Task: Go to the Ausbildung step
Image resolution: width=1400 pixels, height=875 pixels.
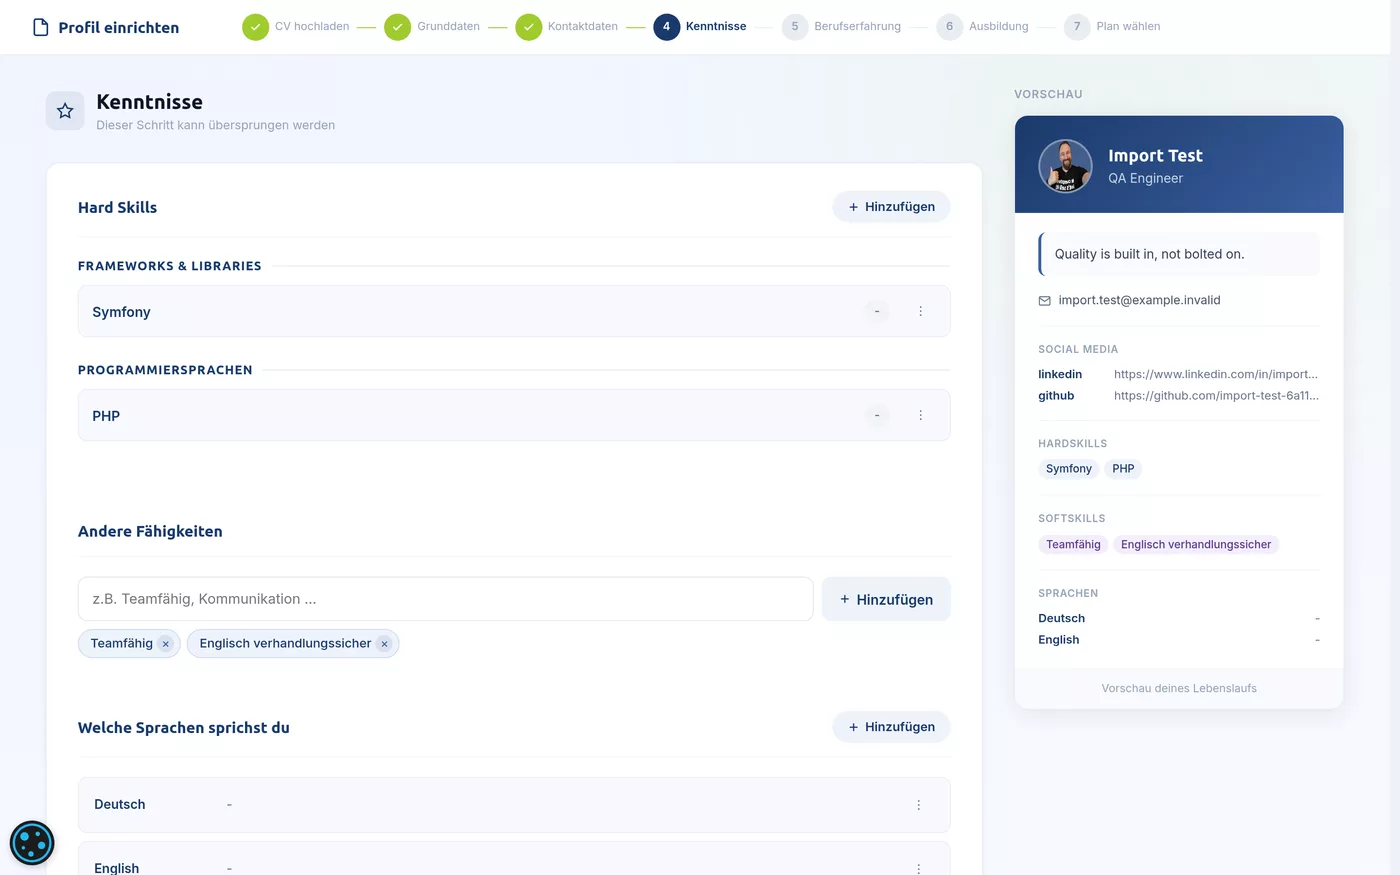Action: click(999, 27)
